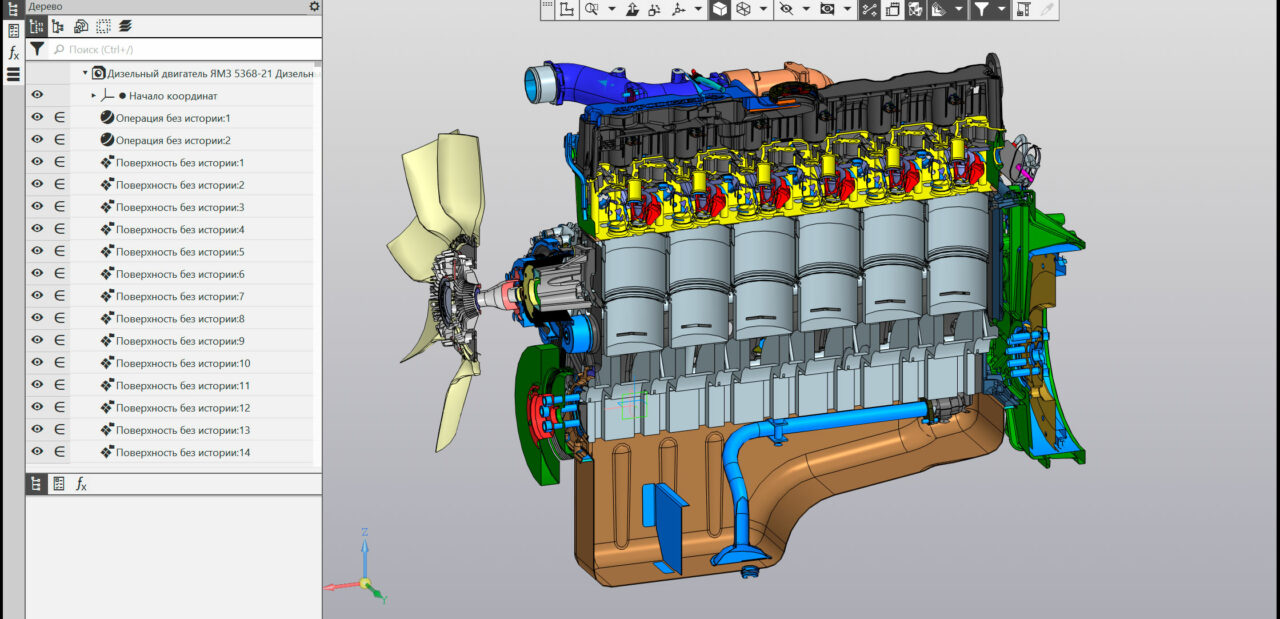The image size is (1280, 619).
Task: Hide Поверхность без истории:1 with eye icon
Action: (x=37, y=162)
